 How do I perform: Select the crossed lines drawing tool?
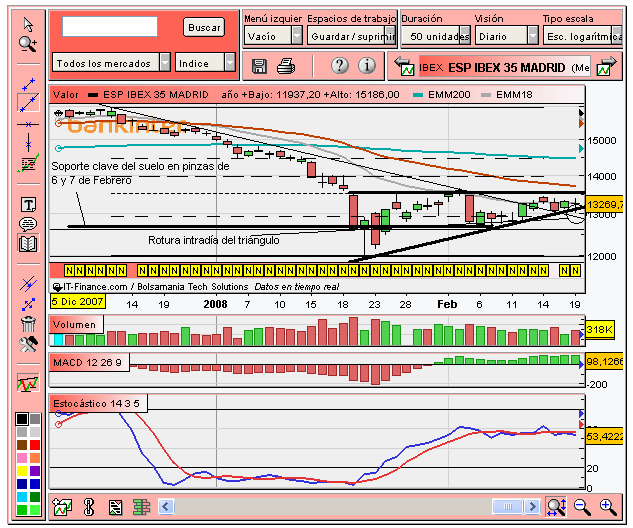(x=28, y=284)
